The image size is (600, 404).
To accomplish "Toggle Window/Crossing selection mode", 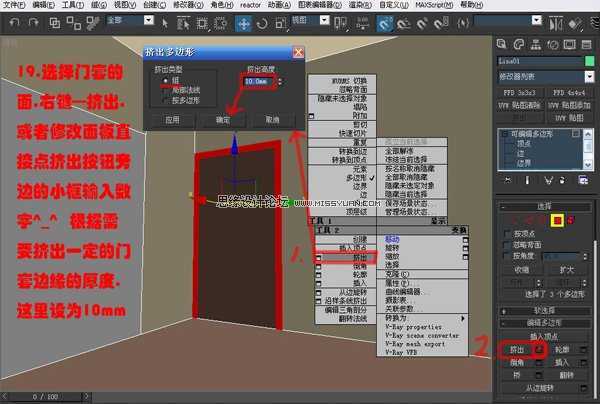I will [220, 23].
